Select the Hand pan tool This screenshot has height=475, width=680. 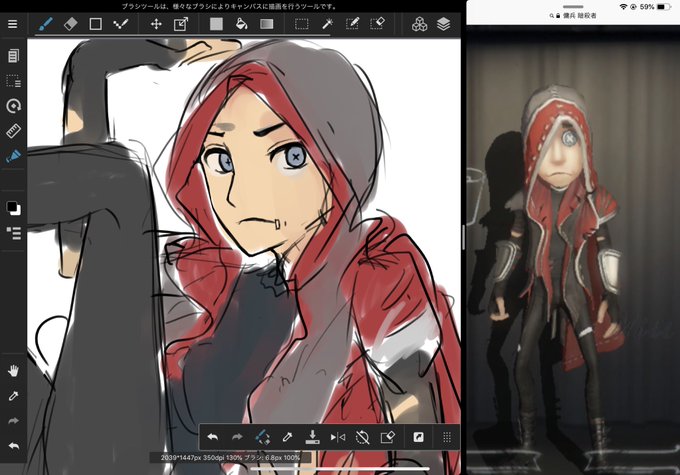click(13, 371)
